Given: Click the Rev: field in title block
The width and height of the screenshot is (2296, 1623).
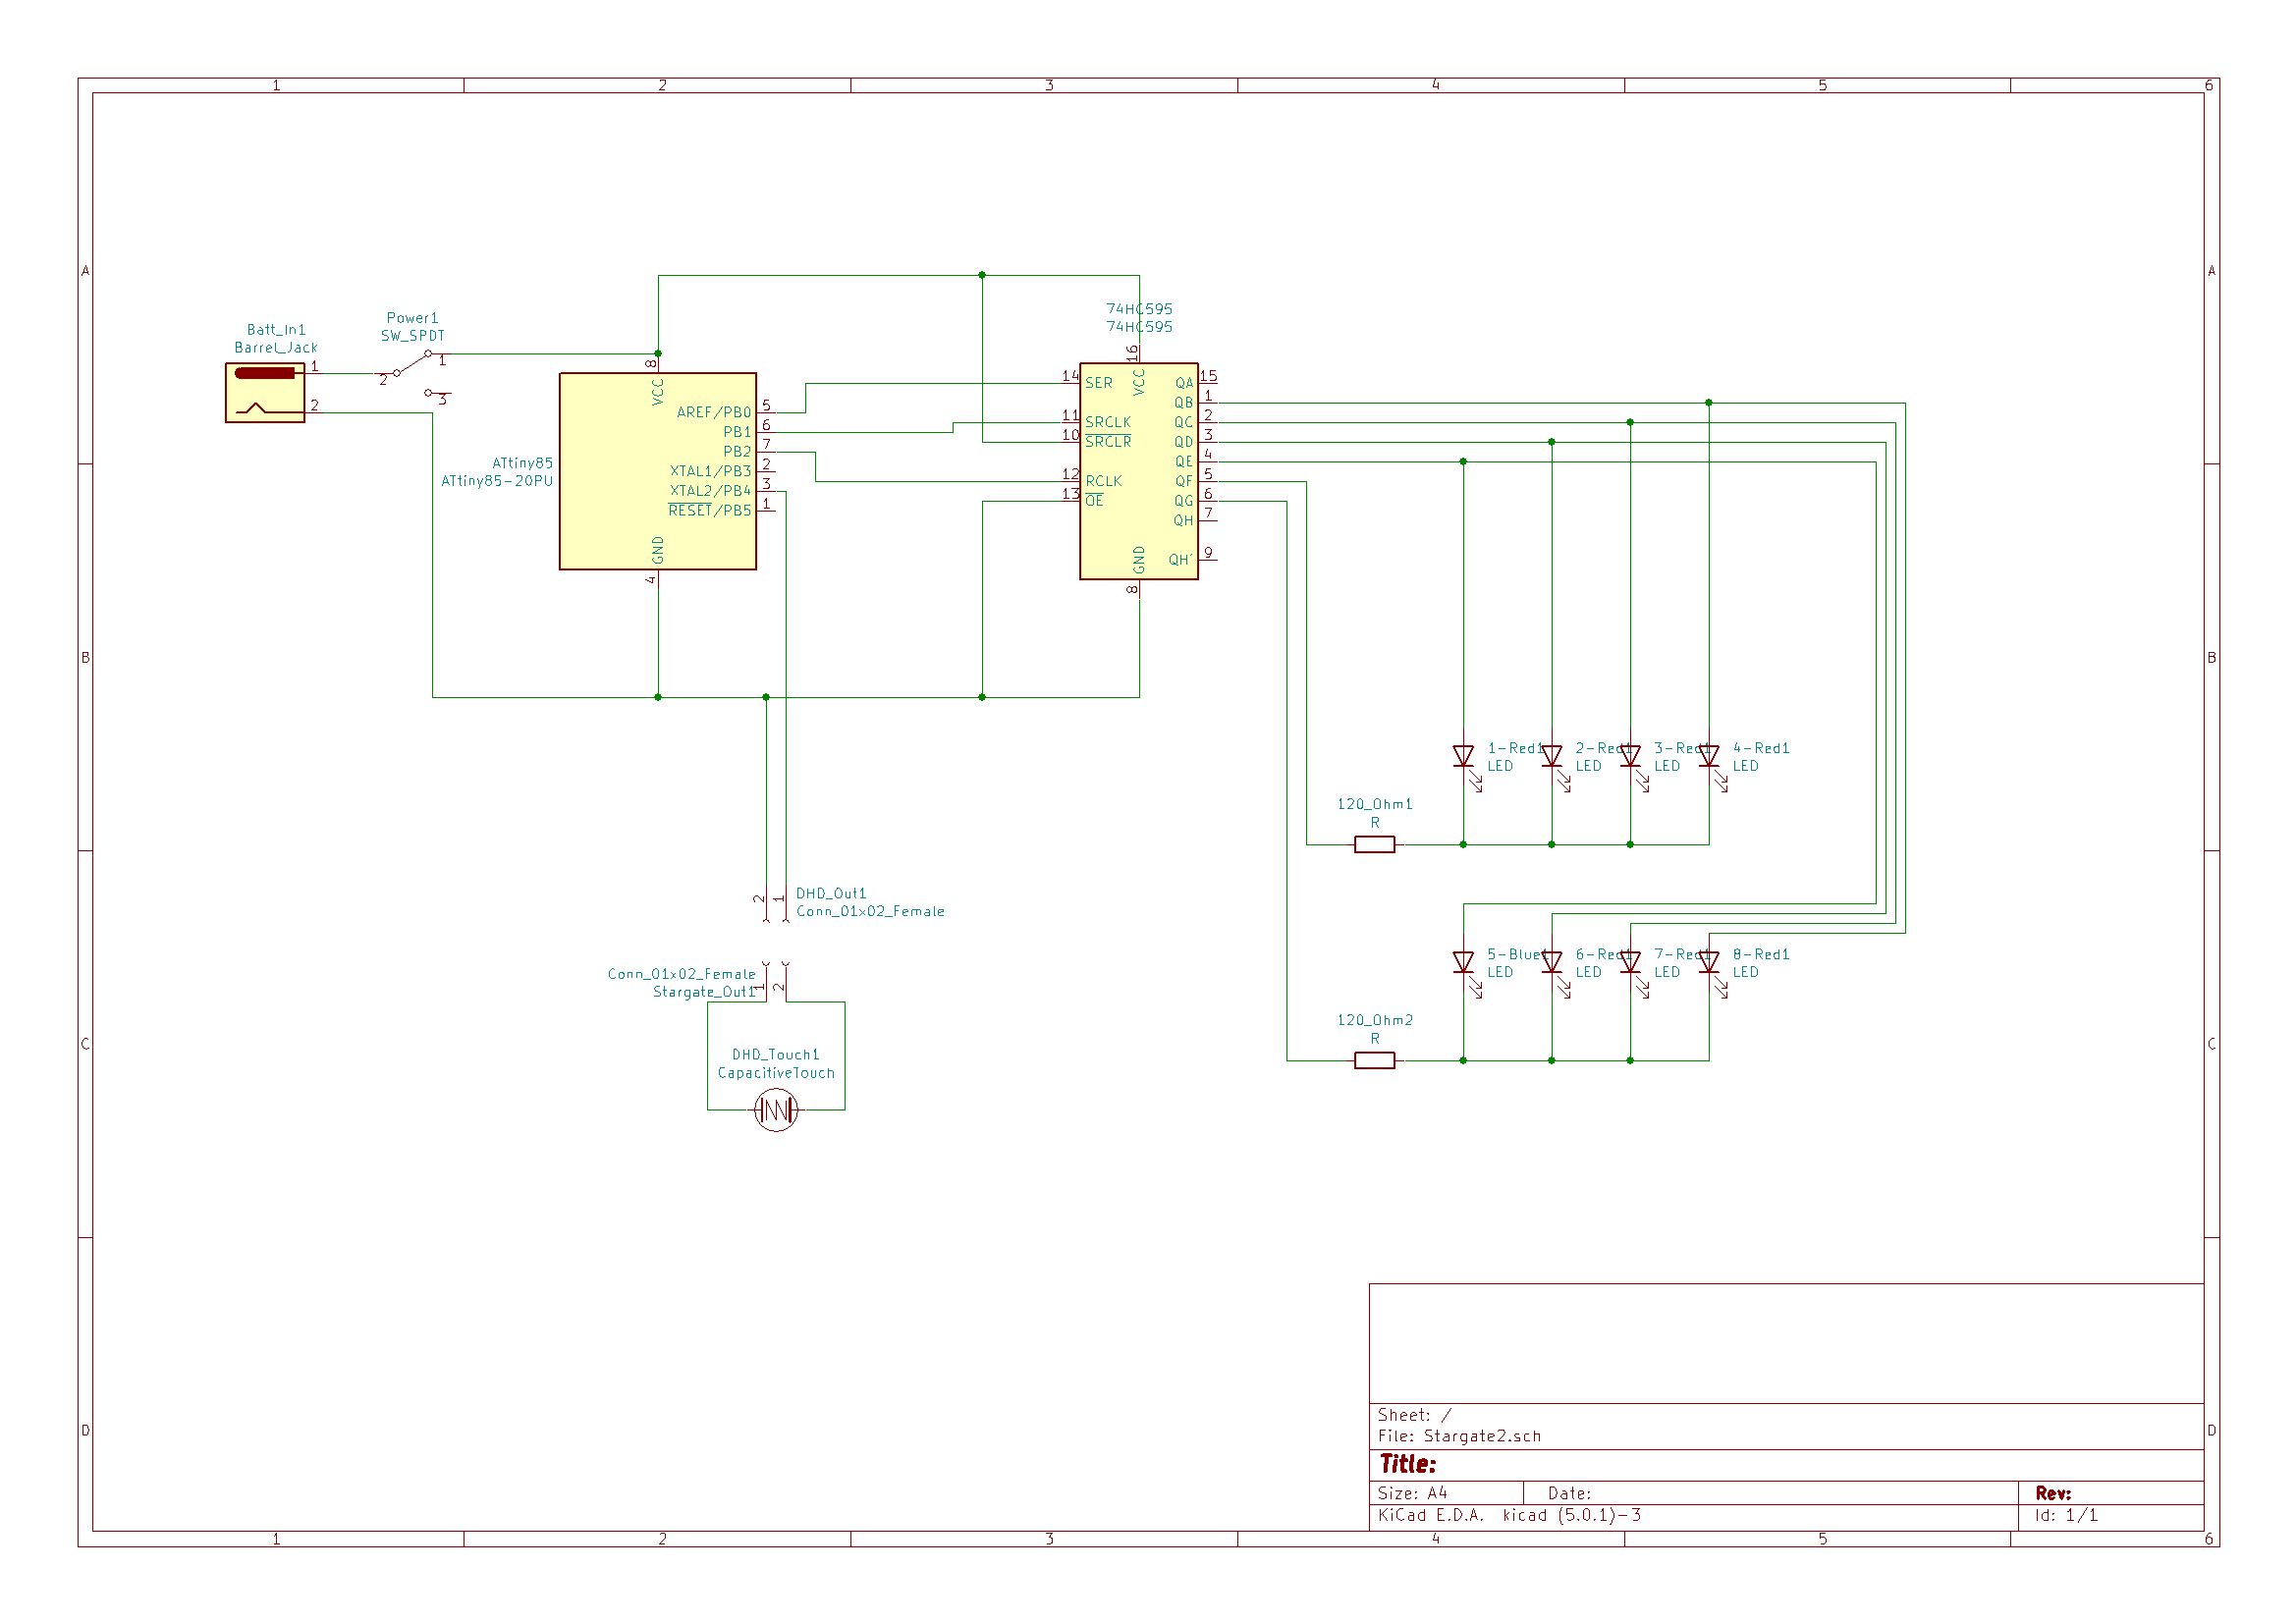Looking at the screenshot, I should pos(2053,1493).
